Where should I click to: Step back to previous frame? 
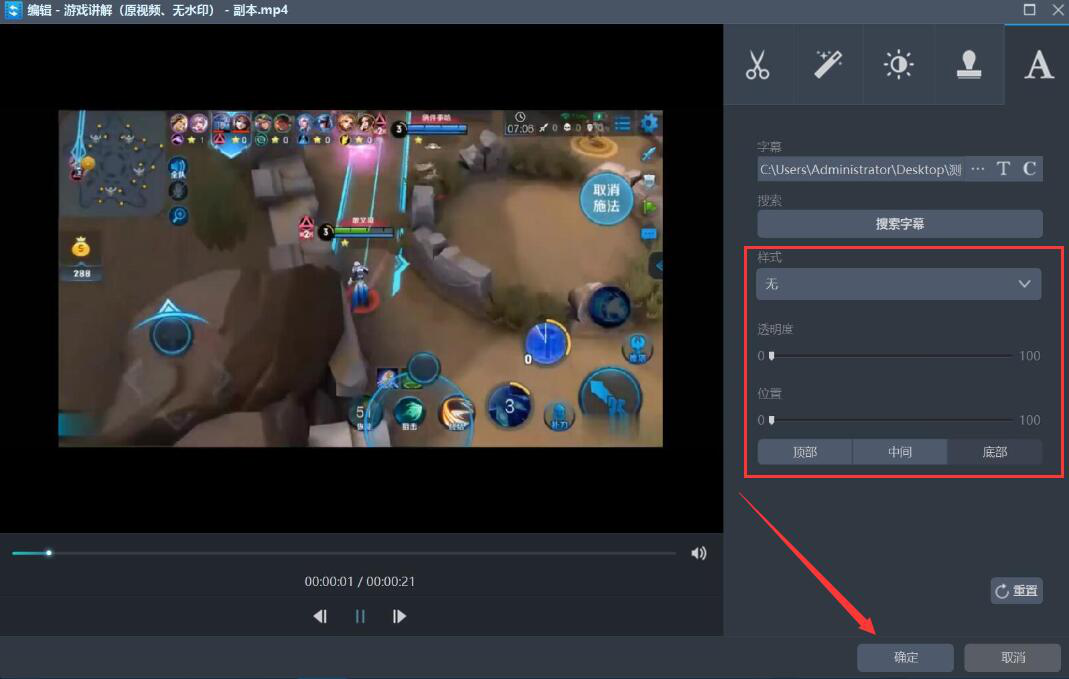[x=320, y=616]
